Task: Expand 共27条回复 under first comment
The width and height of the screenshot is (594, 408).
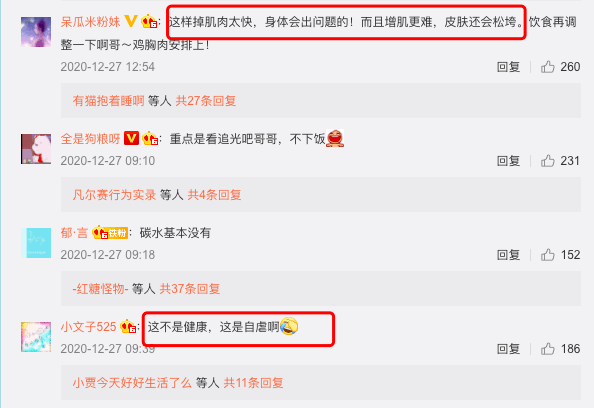Action: click(206, 101)
